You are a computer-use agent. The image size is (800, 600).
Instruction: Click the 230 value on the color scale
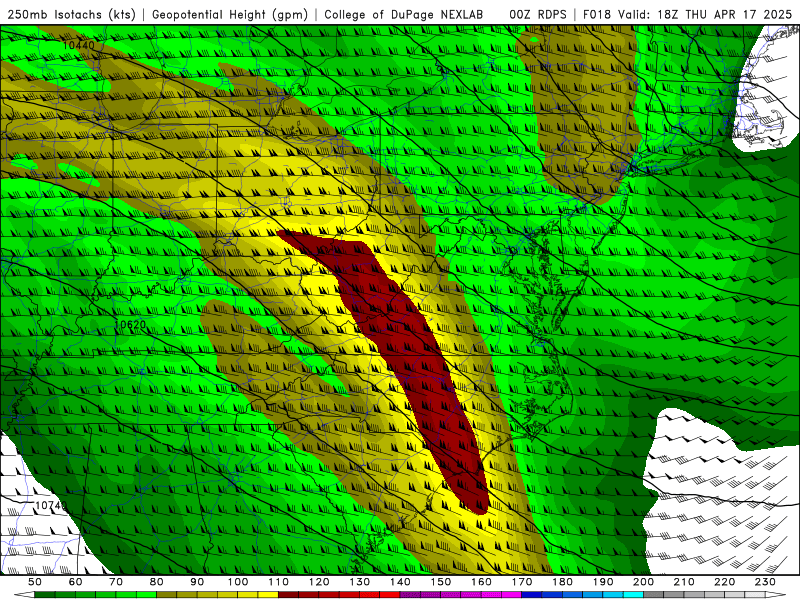click(x=766, y=582)
